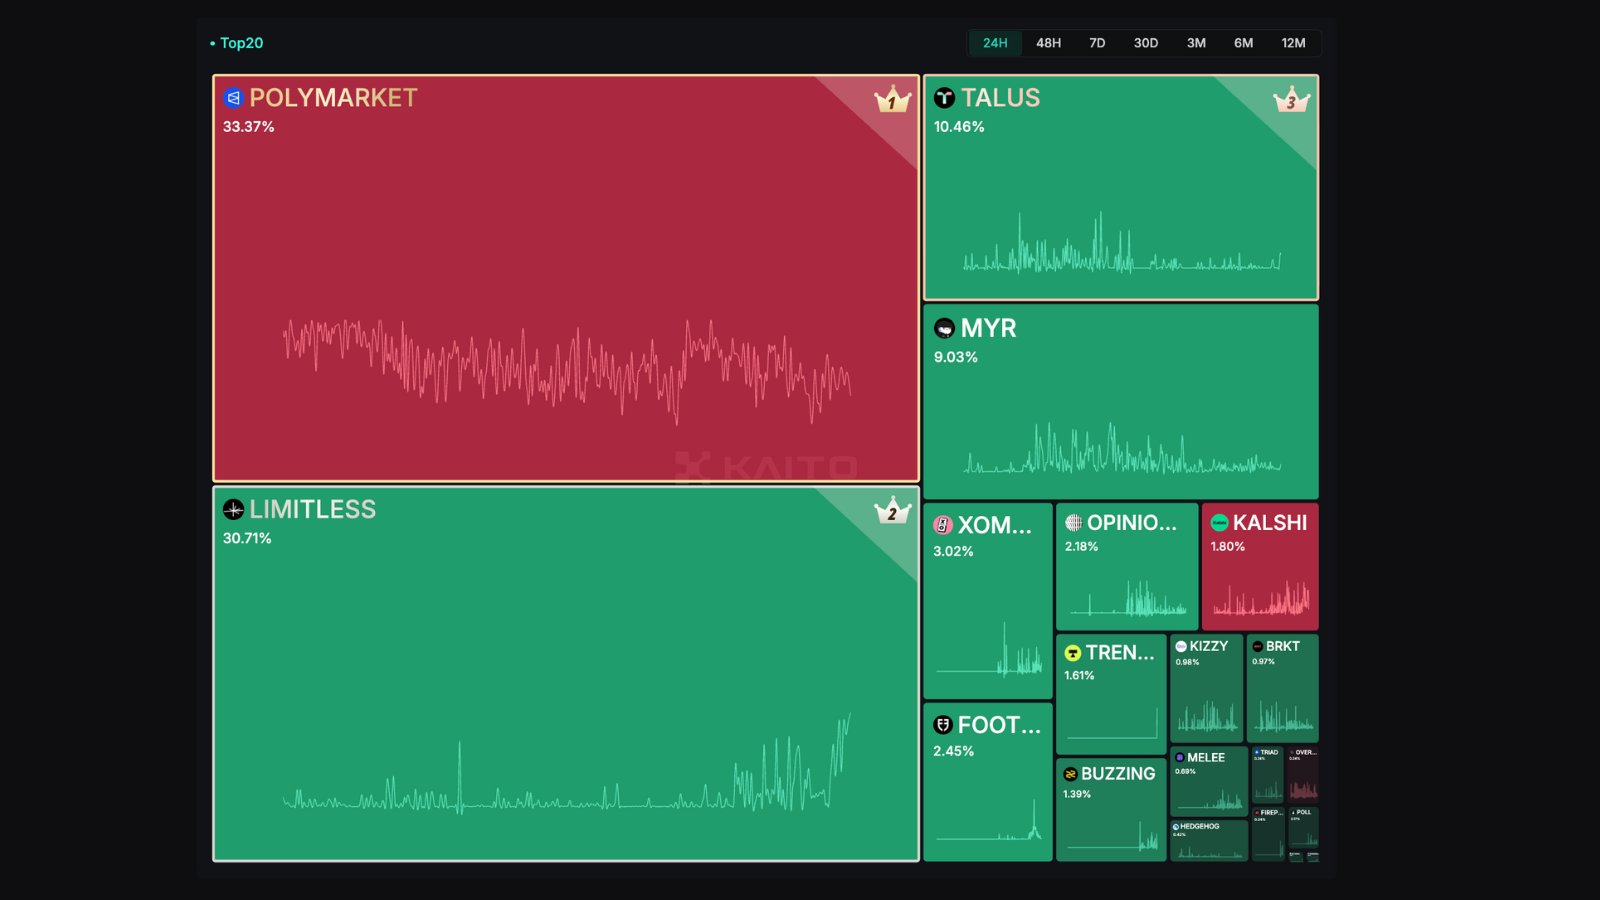
Task: Select the 12M tab
Action: [1294, 43]
